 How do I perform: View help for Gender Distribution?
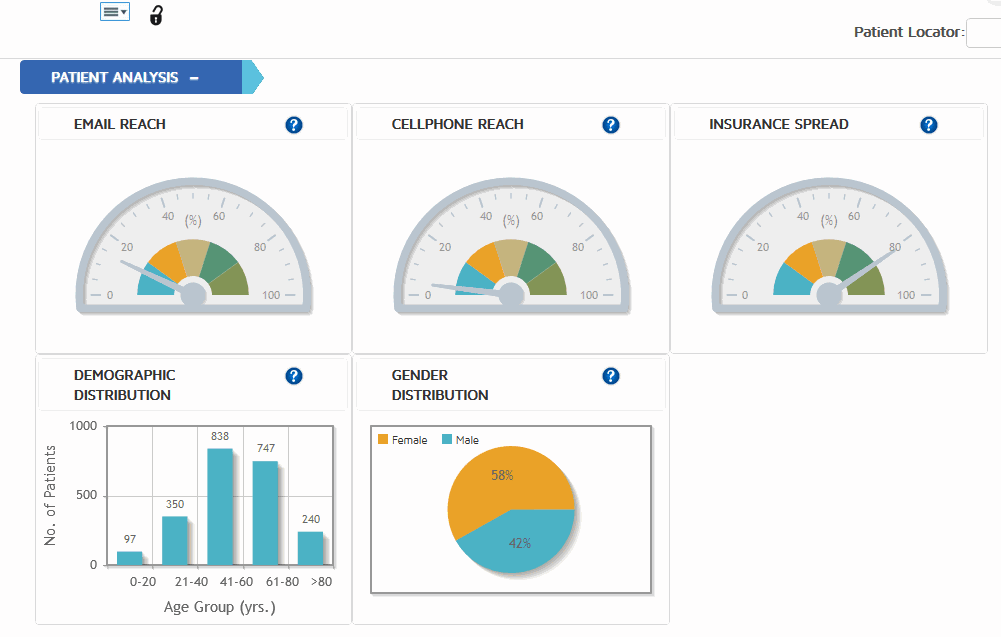click(x=611, y=376)
